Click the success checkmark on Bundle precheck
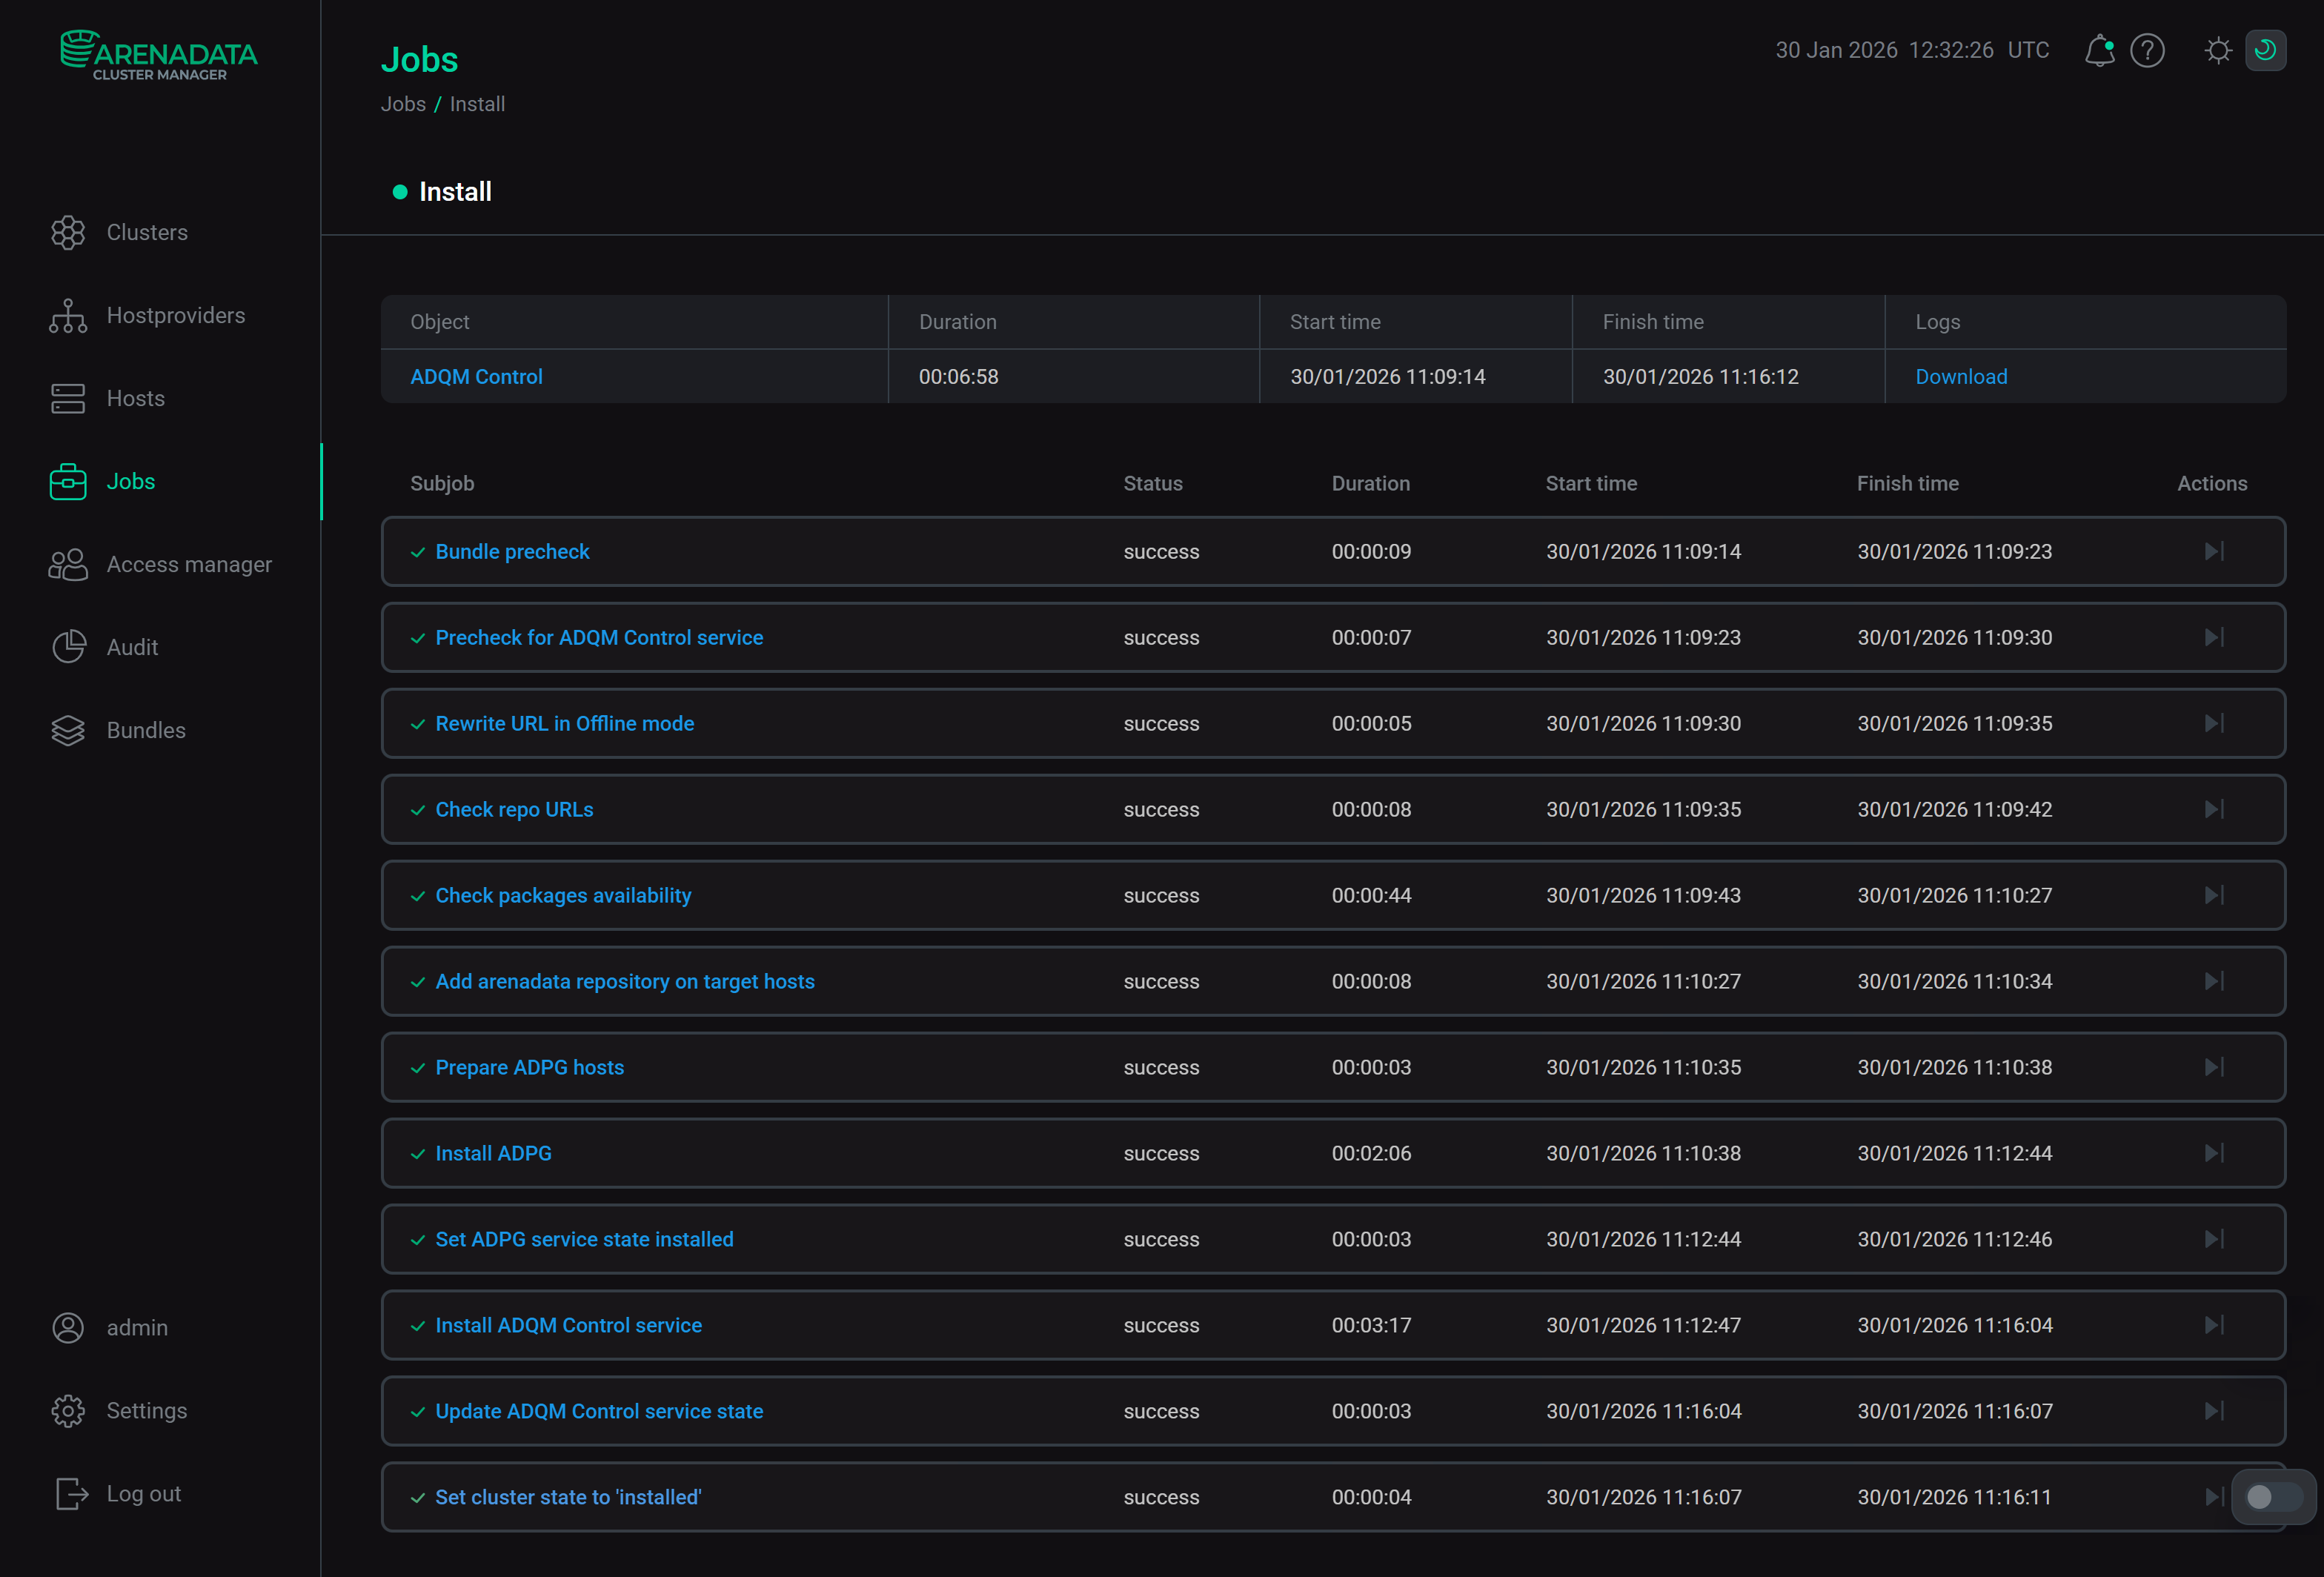Screen dimensions: 2324x1577 pos(418,551)
